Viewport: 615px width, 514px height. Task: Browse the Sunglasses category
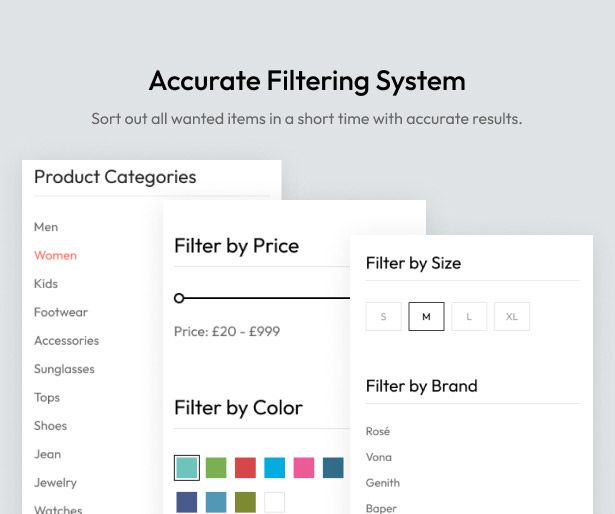click(x=64, y=369)
